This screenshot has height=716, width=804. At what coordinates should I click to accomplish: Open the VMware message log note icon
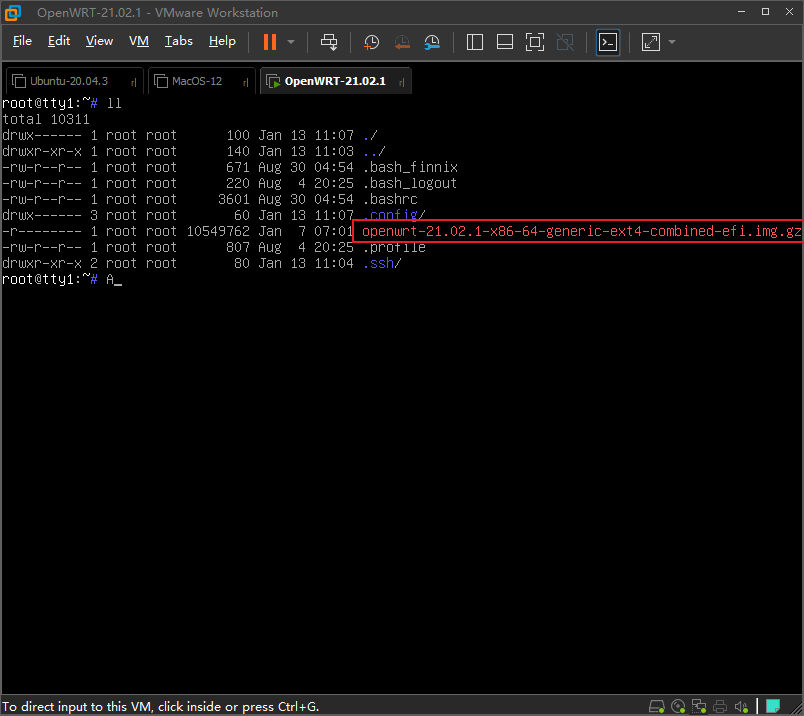point(772,705)
